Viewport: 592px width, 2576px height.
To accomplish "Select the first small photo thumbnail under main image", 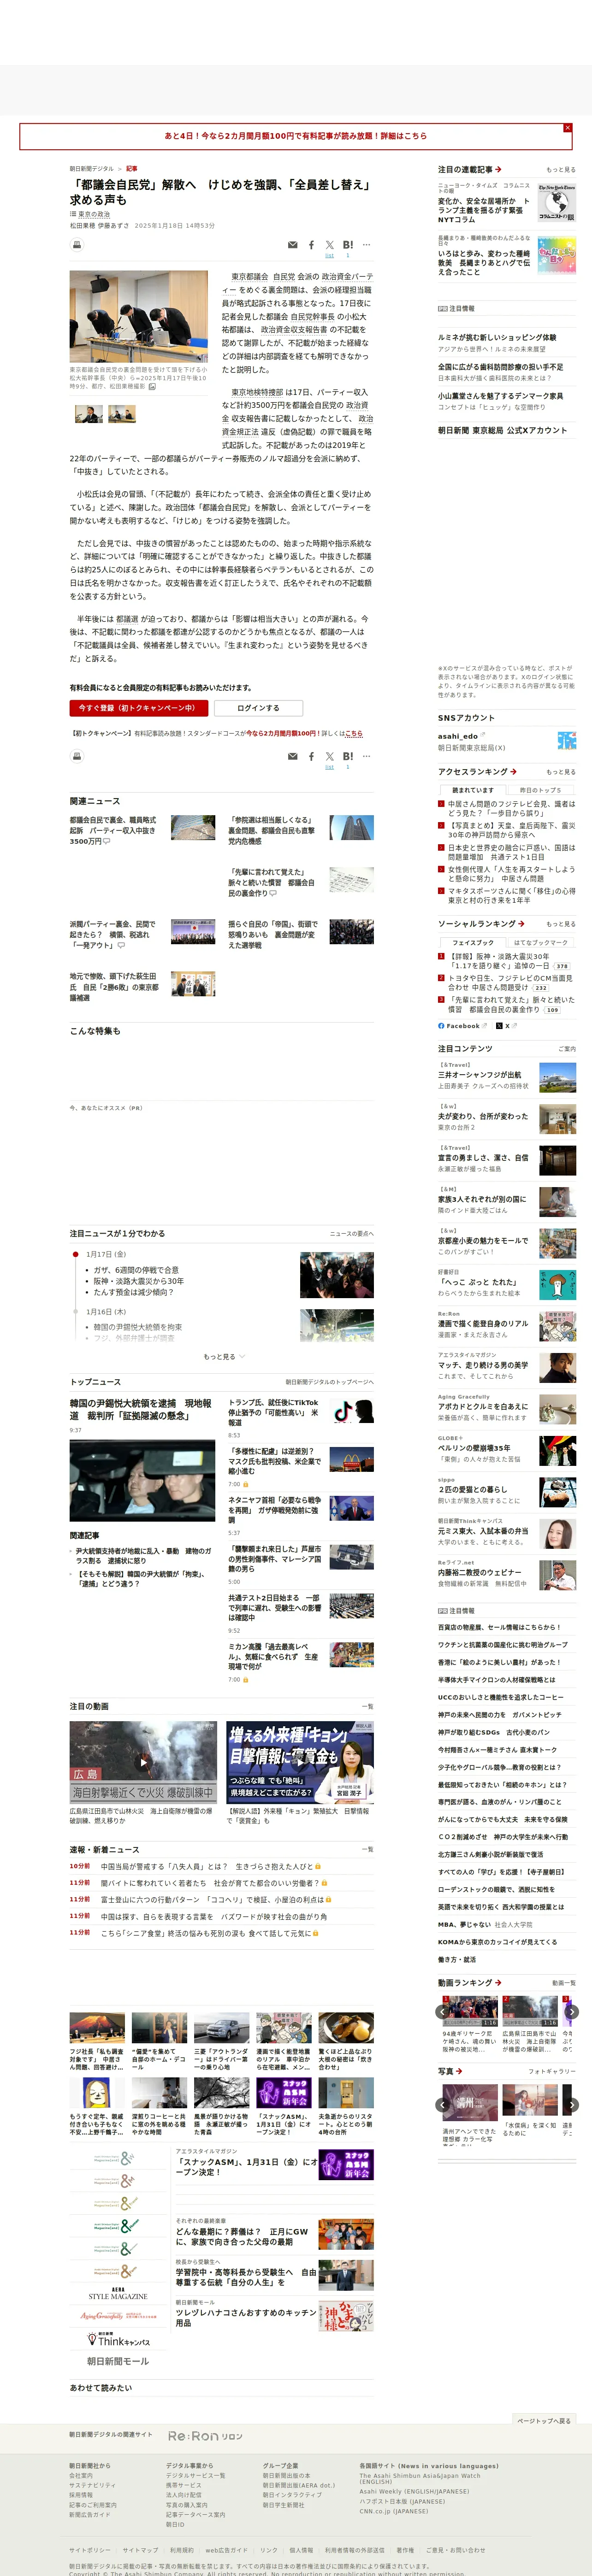I will pos(89,414).
